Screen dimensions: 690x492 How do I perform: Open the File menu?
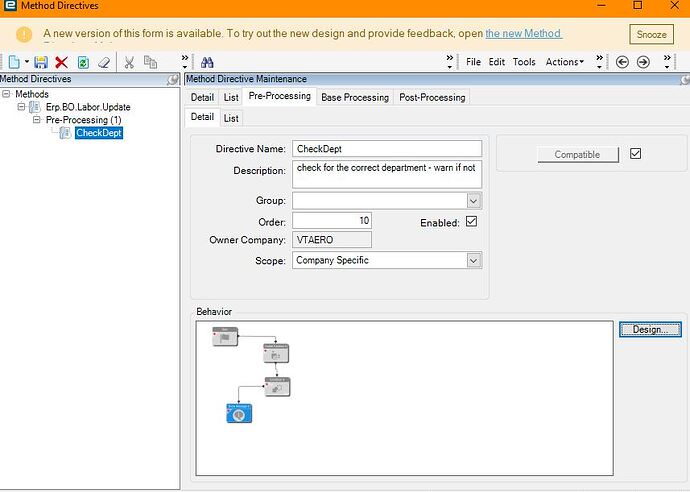click(x=473, y=62)
